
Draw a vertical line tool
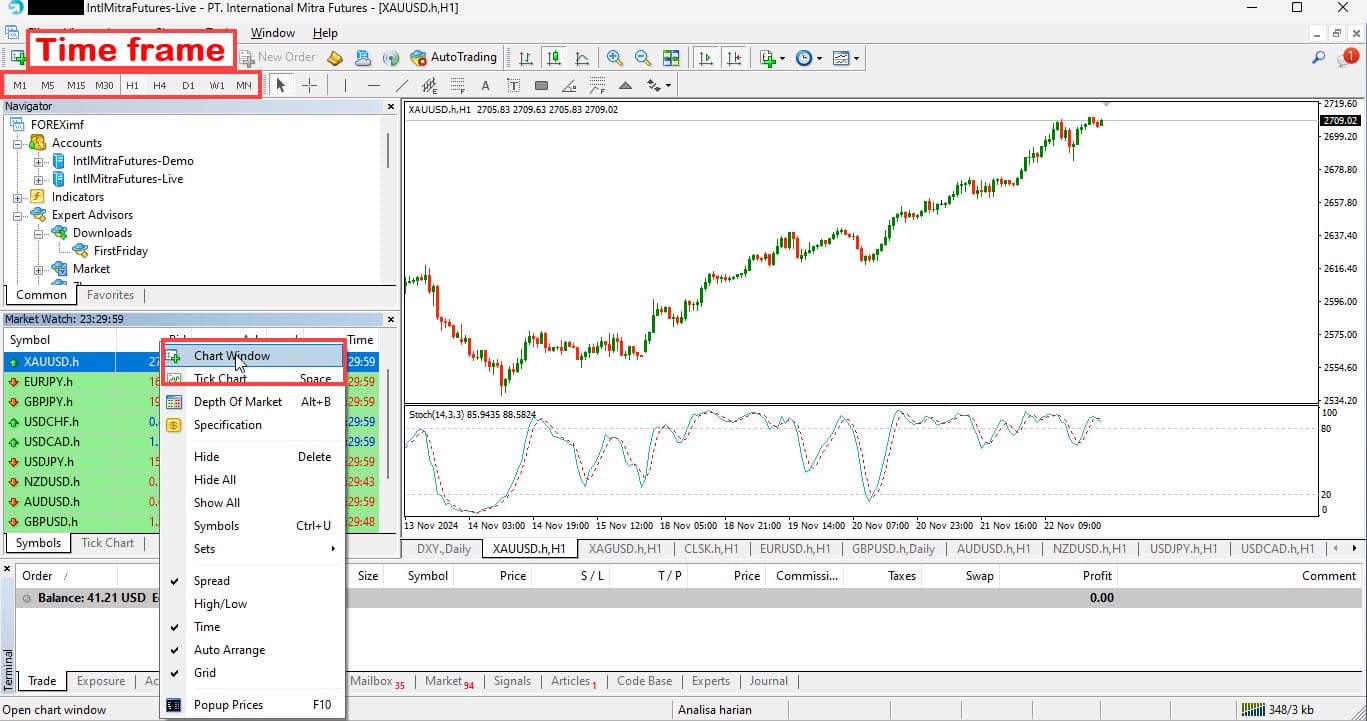pos(345,85)
